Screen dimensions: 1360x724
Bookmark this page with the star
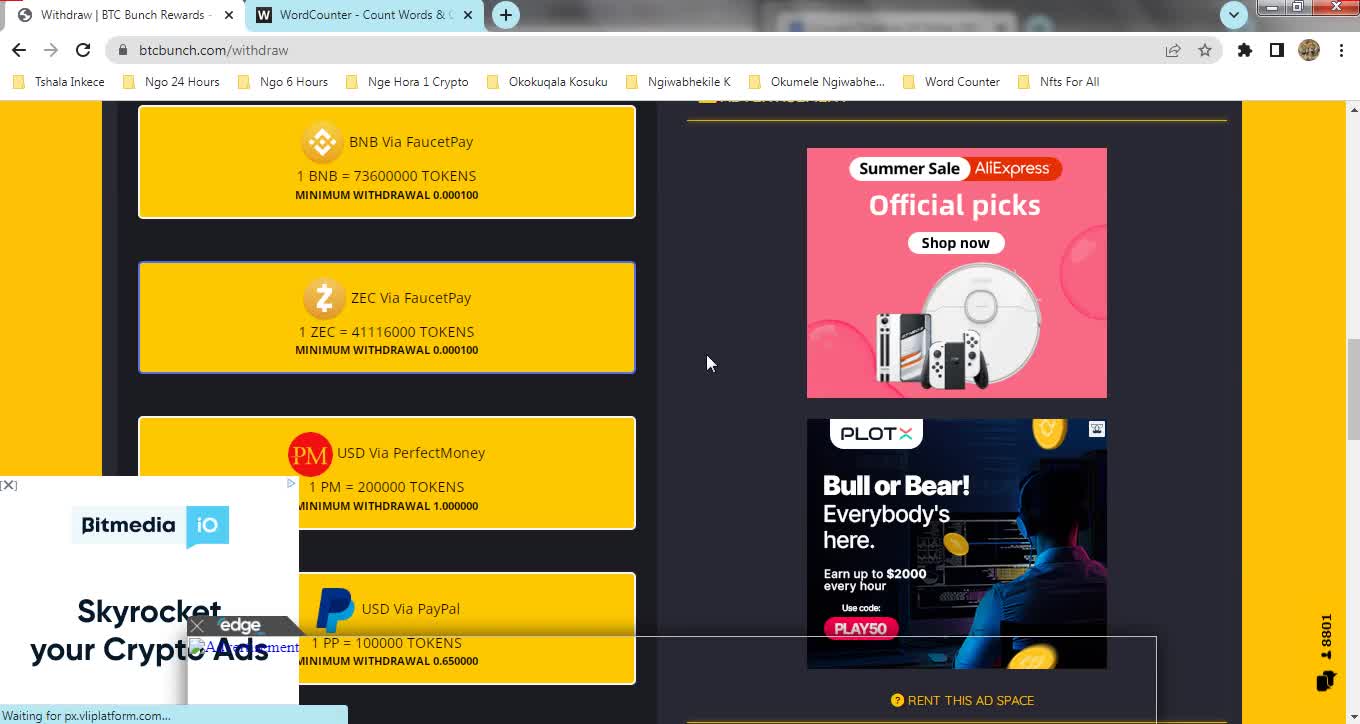pyautogui.click(x=1205, y=50)
